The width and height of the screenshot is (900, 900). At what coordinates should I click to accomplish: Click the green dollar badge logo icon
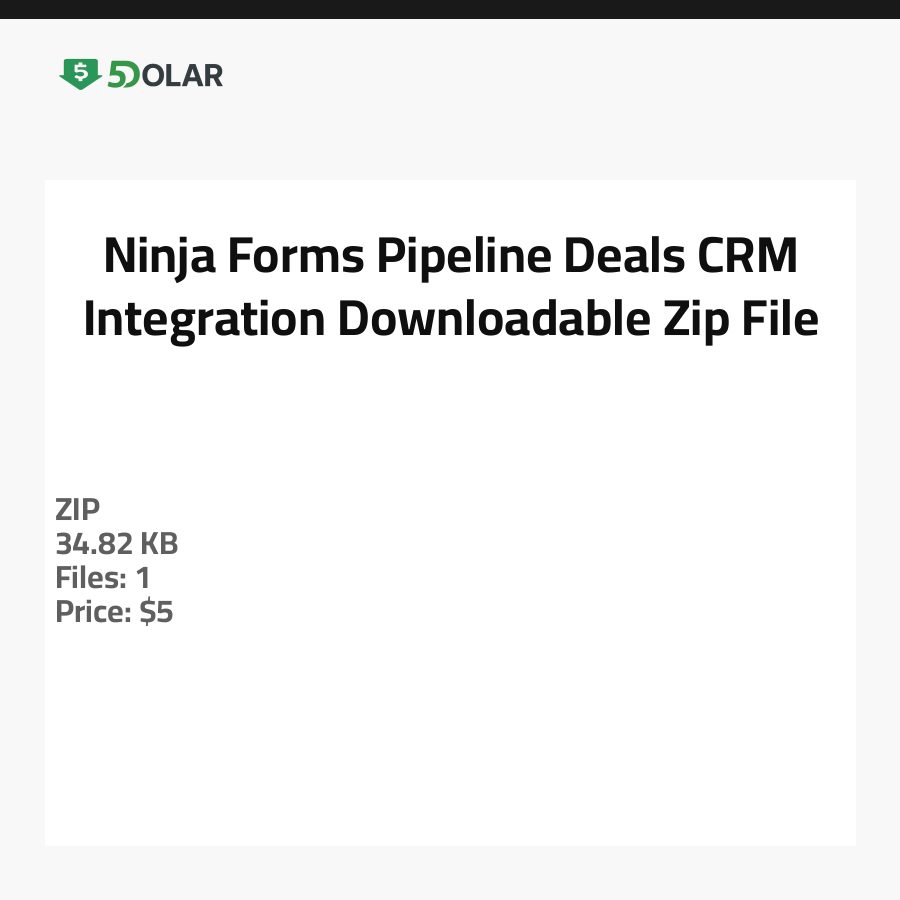pos(80,74)
